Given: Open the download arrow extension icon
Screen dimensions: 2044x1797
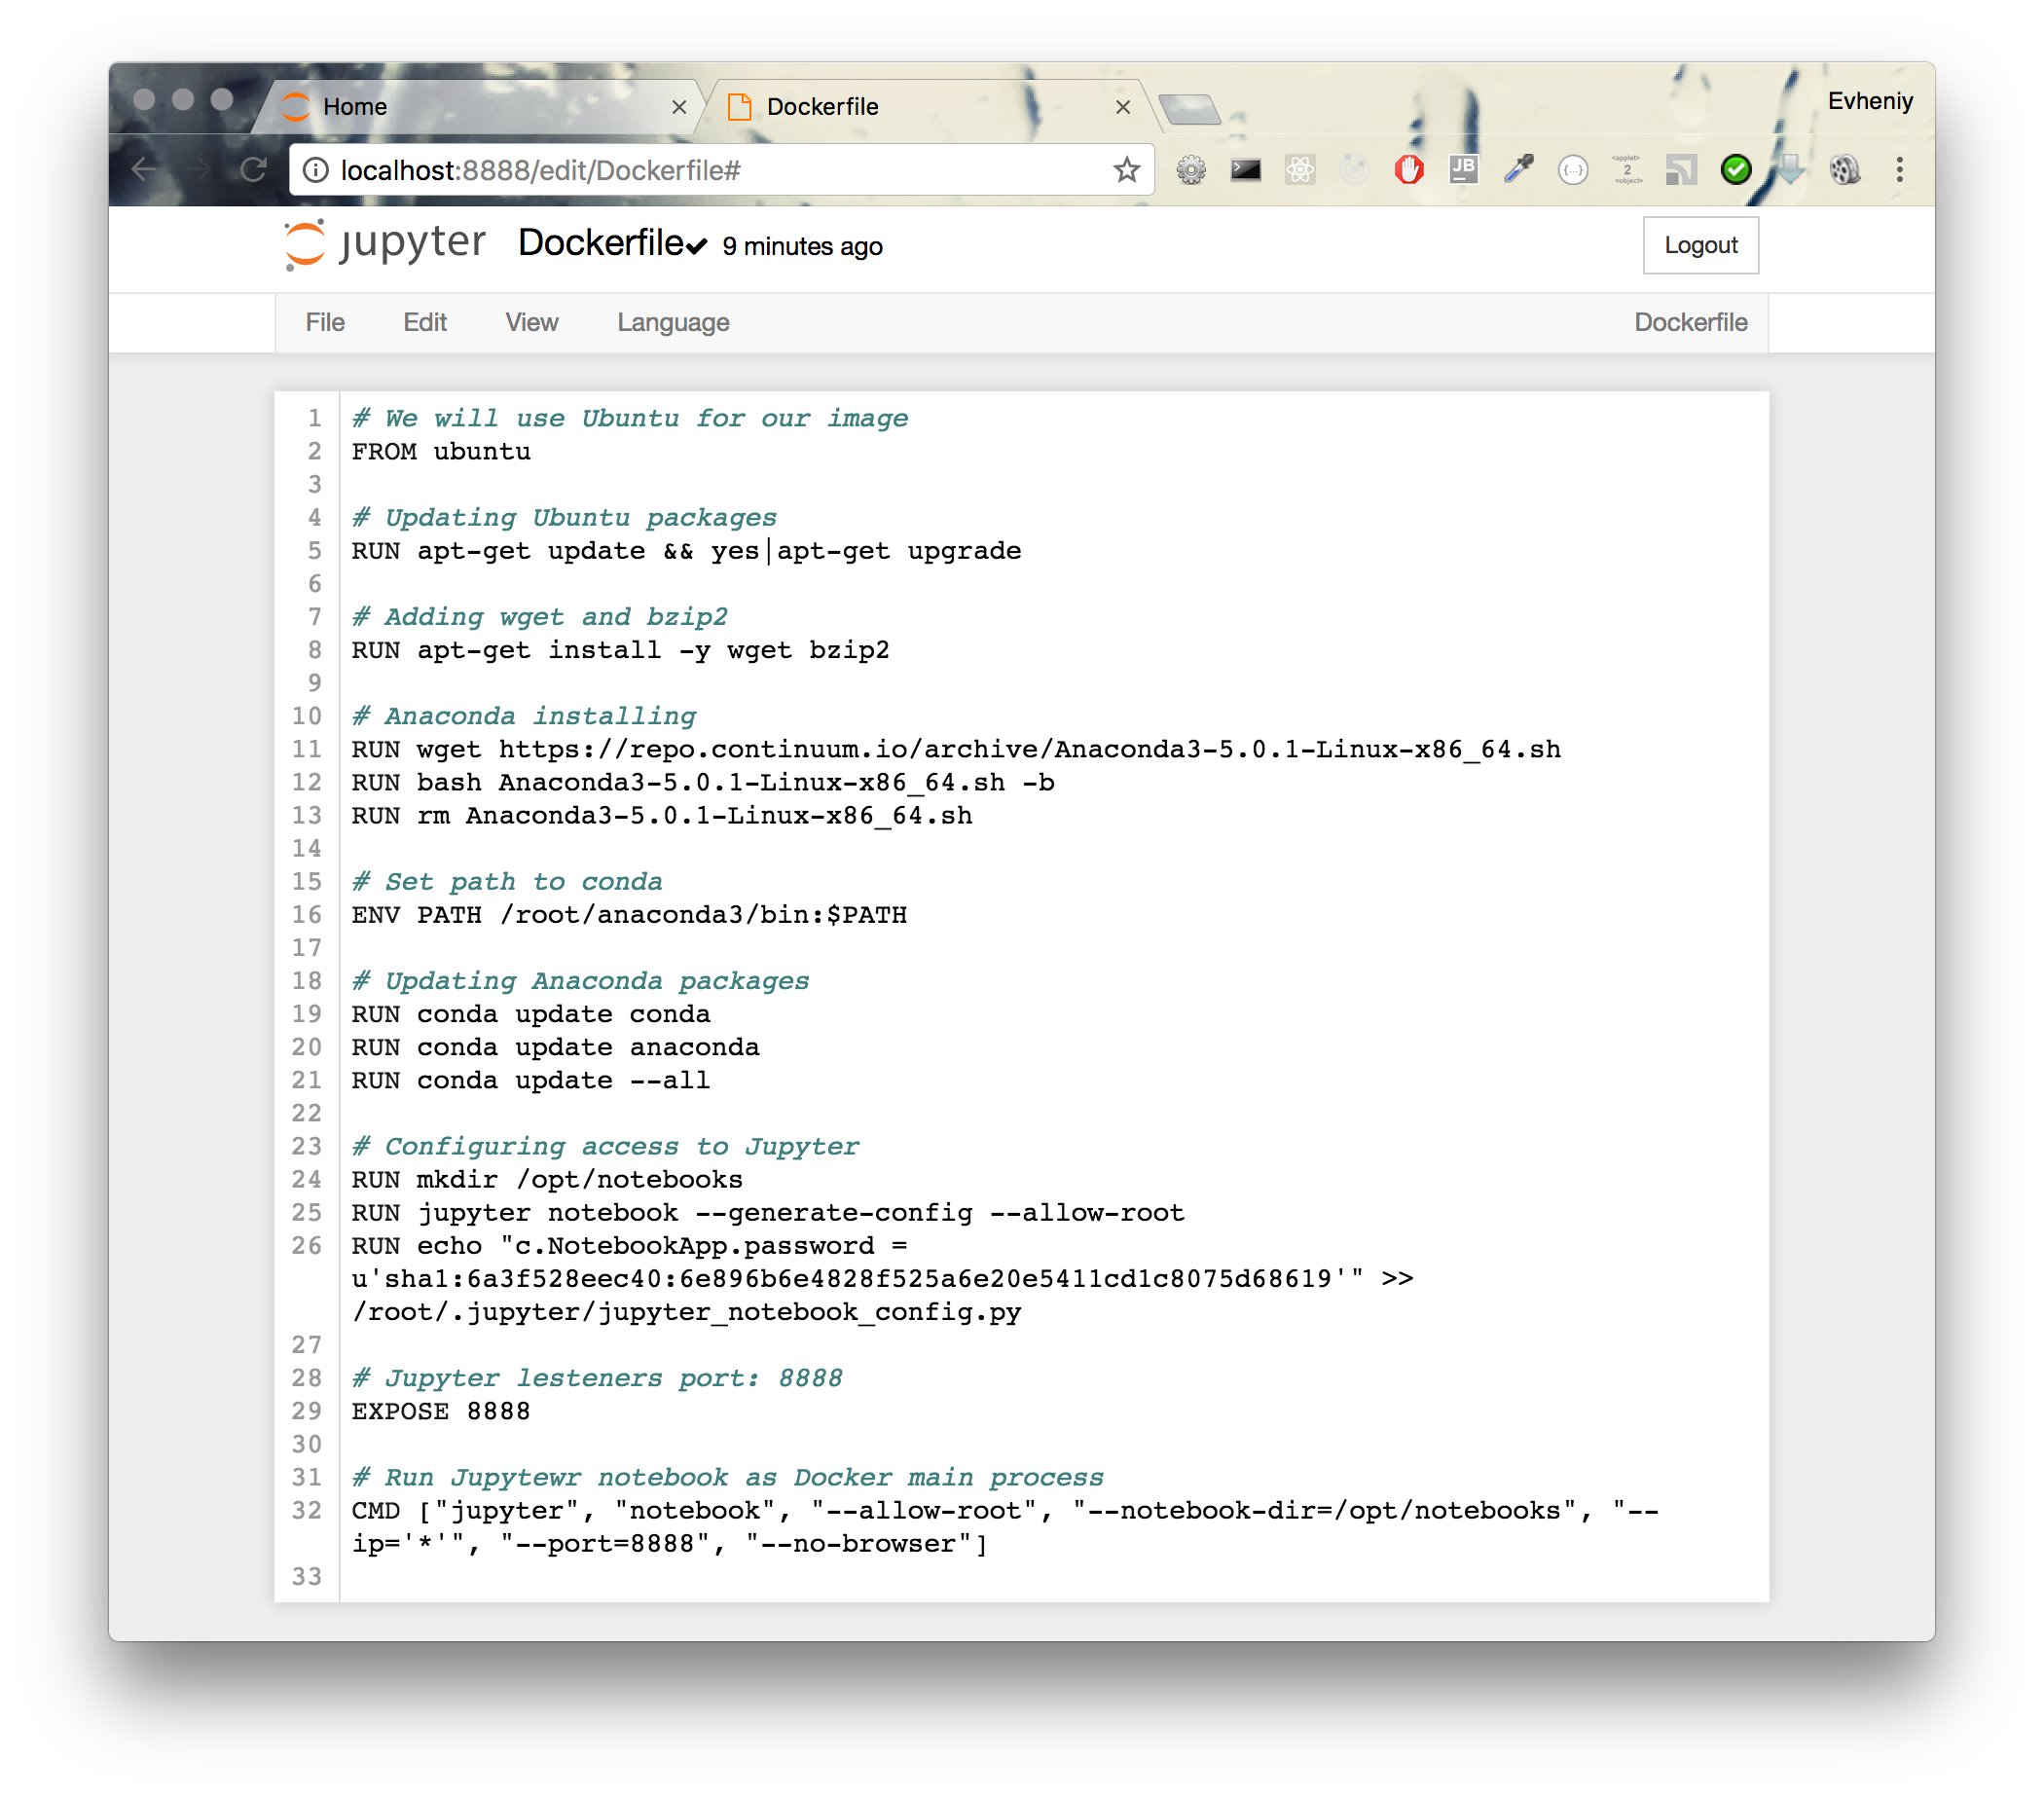Looking at the screenshot, I should [x=1790, y=170].
